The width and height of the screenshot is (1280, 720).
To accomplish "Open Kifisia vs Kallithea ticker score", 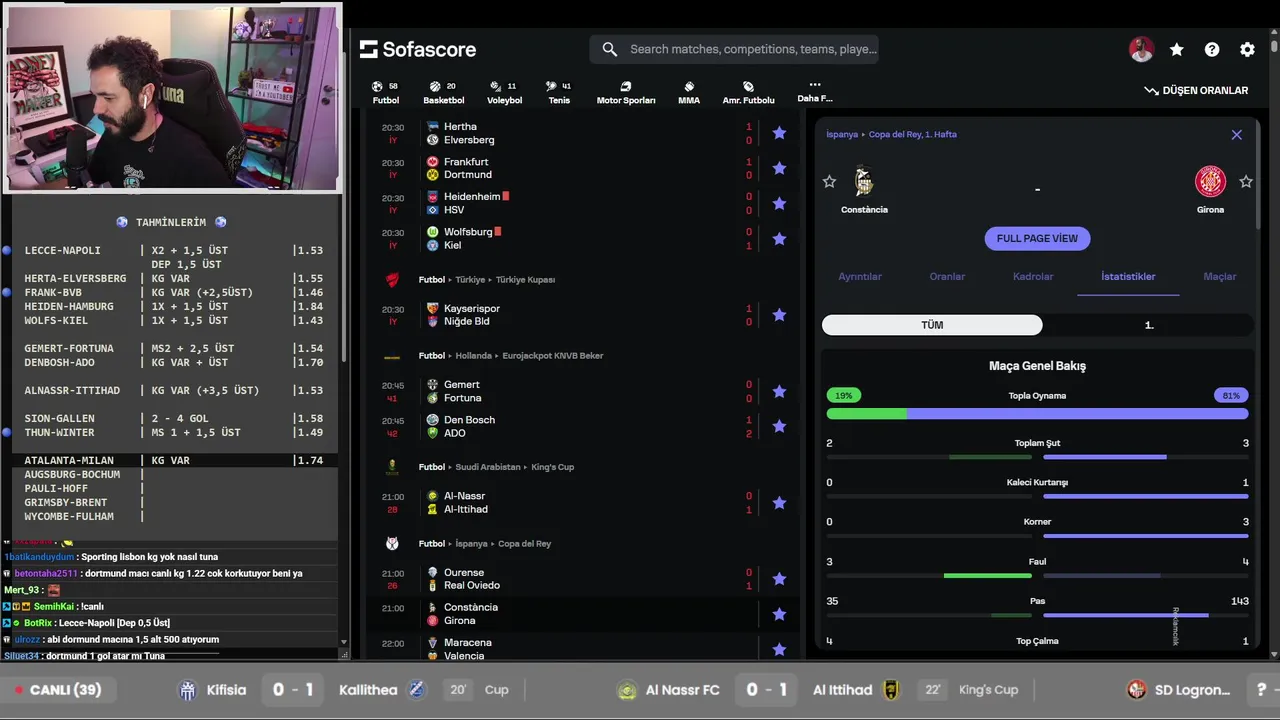I will pos(293,690).
